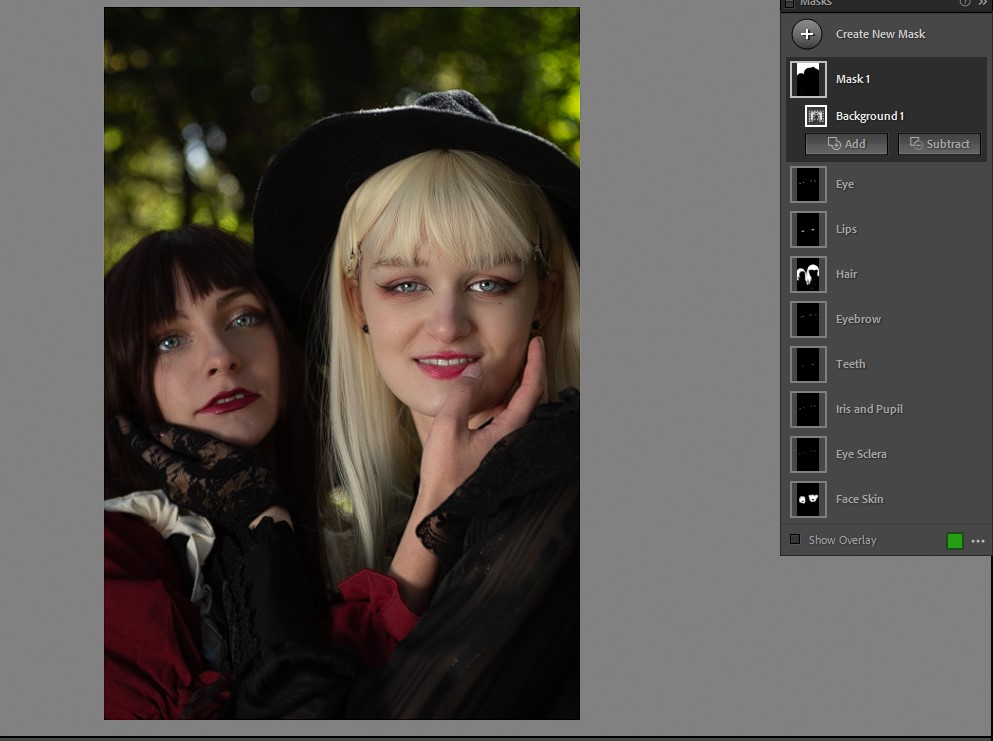Open the green overlay color swatch
The width and height of the screenshot is (993, 741).
[954, 541]
